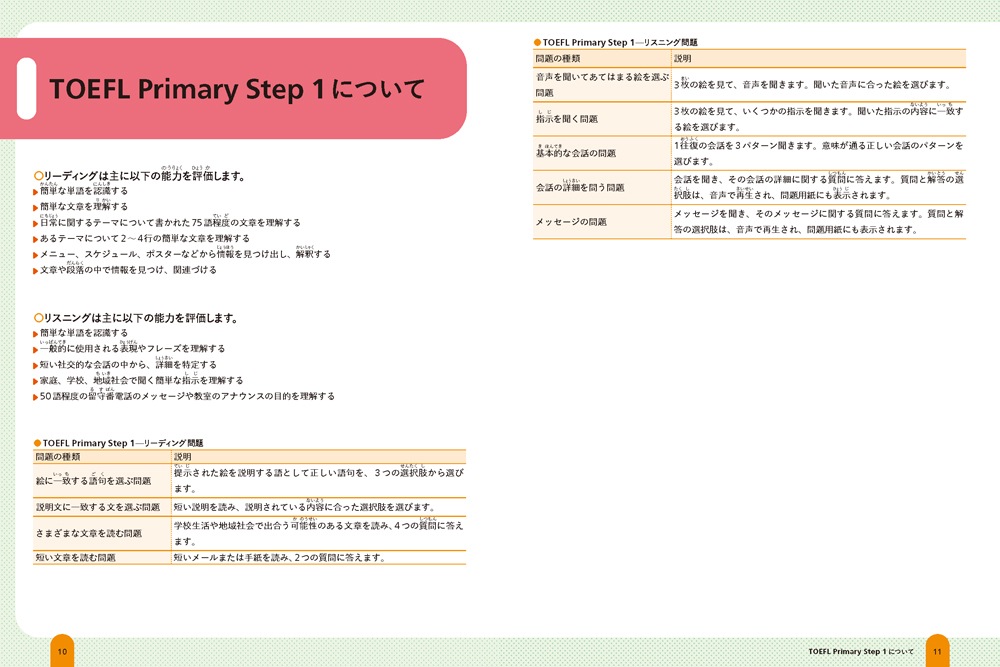Click the 会話の詳細を問う問題 row label
The width and height of the screenshot is (1000, 667).
pyautogui.click(x=580, y=187)
